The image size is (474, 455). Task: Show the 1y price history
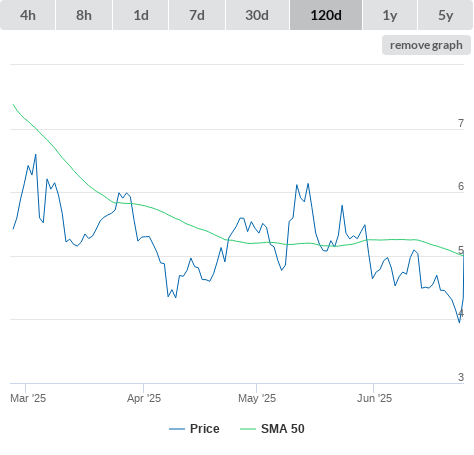tap(390, 15)
